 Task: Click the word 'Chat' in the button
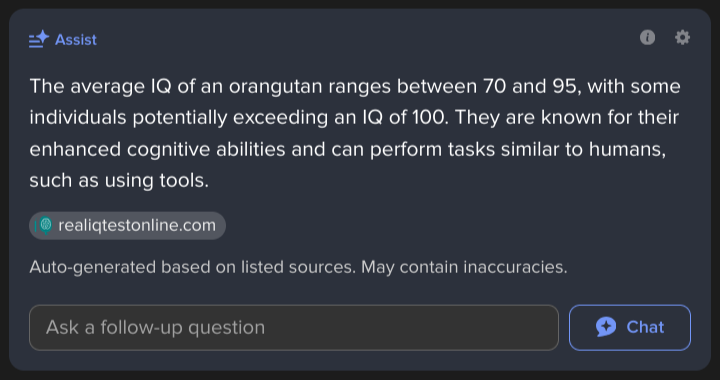click(645, 327)
